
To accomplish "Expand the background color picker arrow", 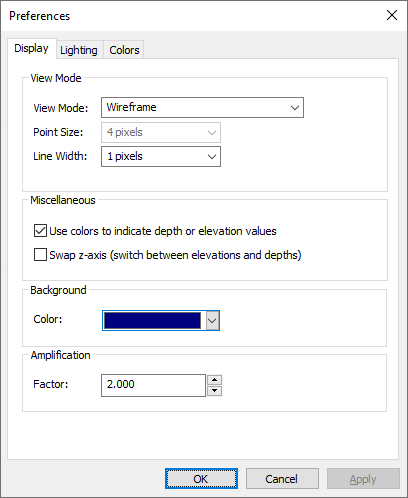I will 212,321.
